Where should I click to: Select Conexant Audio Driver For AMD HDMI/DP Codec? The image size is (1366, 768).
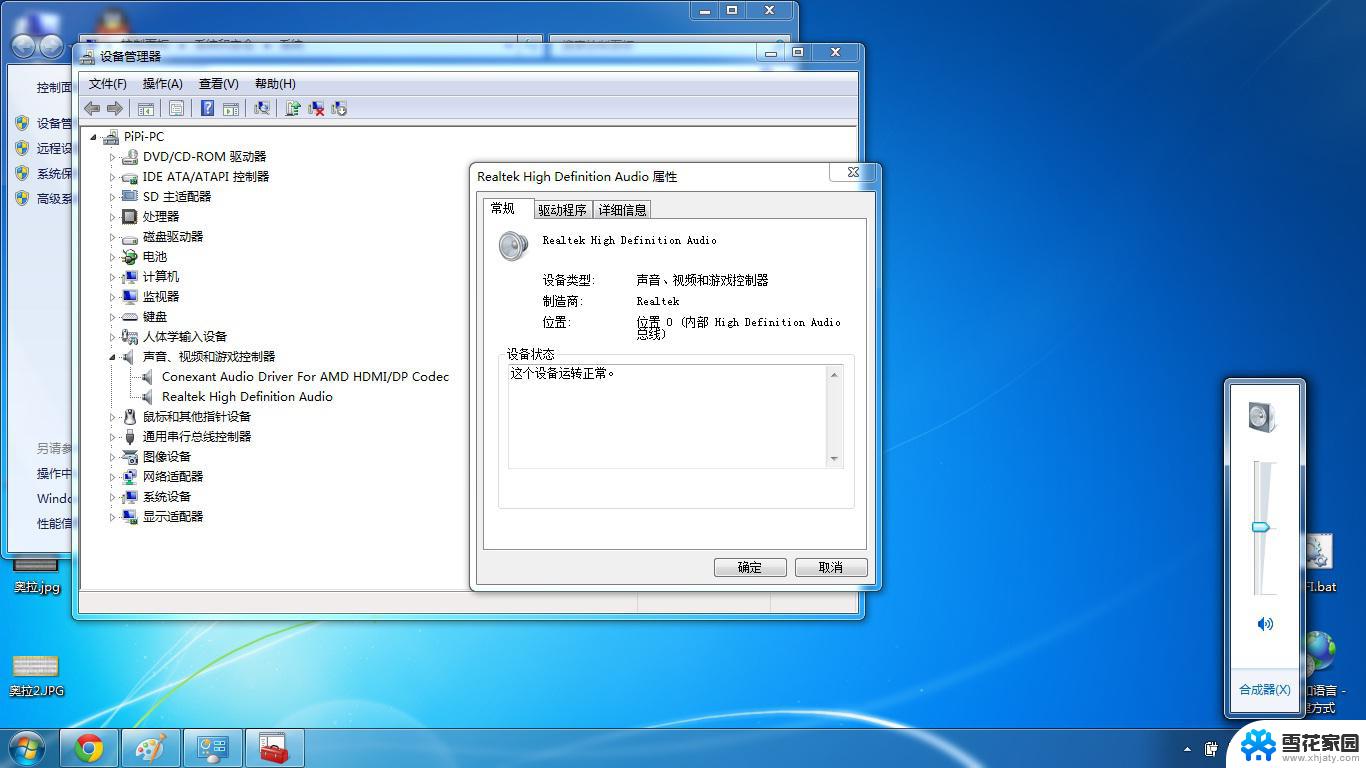point(305,377)
